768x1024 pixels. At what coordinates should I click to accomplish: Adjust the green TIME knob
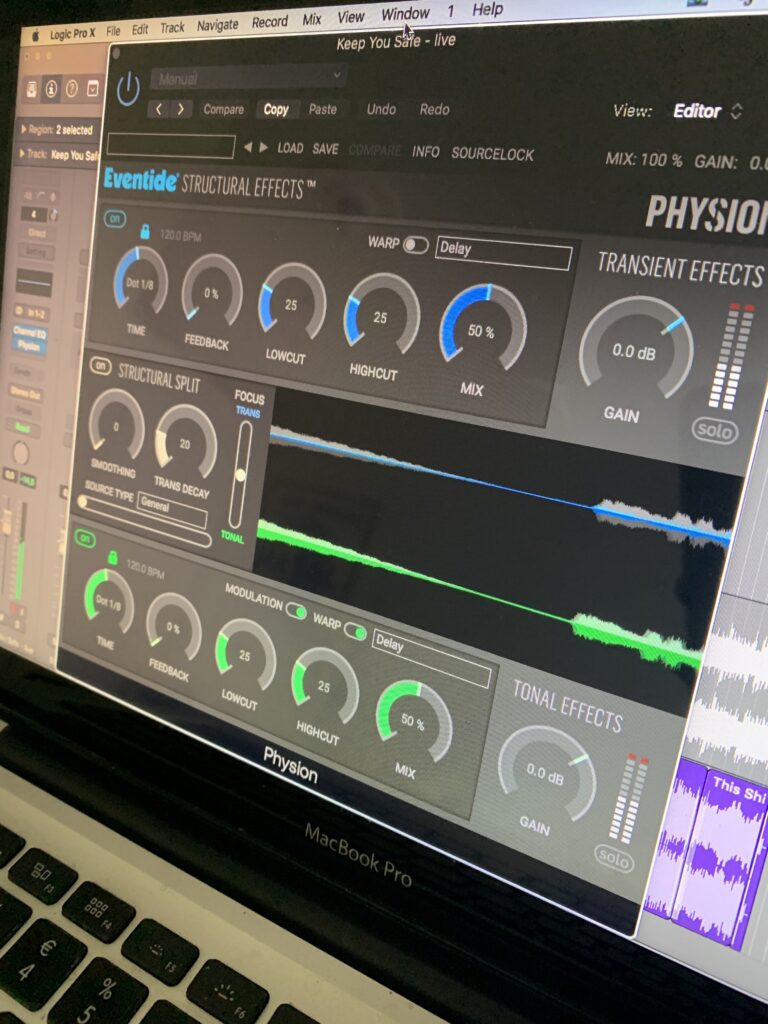click(x=108, y=602)
